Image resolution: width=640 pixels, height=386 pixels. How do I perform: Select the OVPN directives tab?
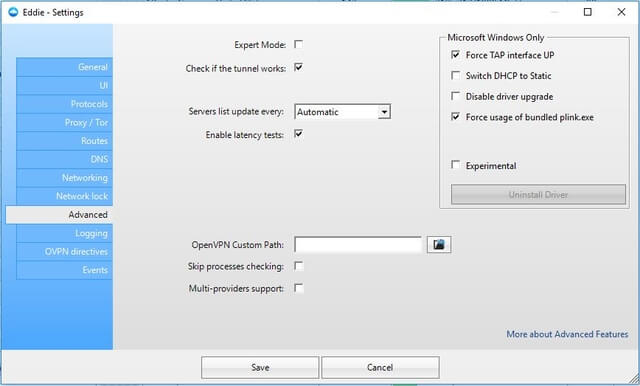coord(64,252)
